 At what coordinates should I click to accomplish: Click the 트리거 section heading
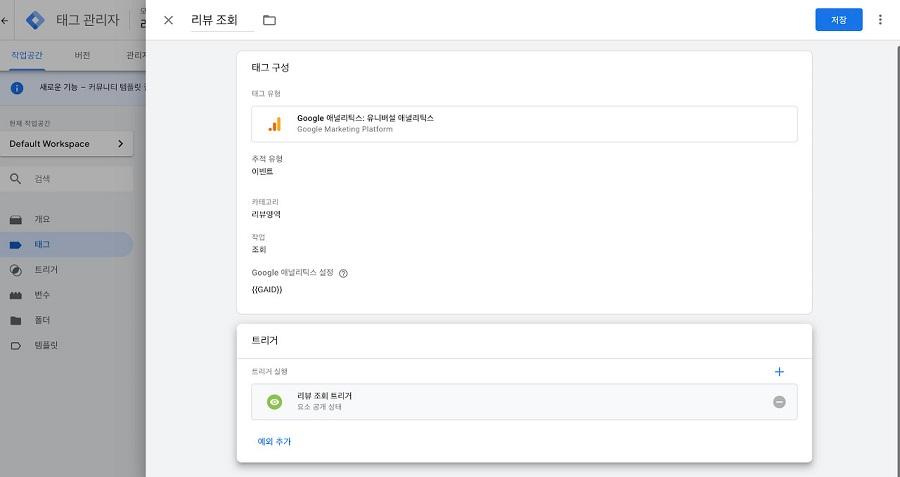pyautogui.click(x=265, y=340)
